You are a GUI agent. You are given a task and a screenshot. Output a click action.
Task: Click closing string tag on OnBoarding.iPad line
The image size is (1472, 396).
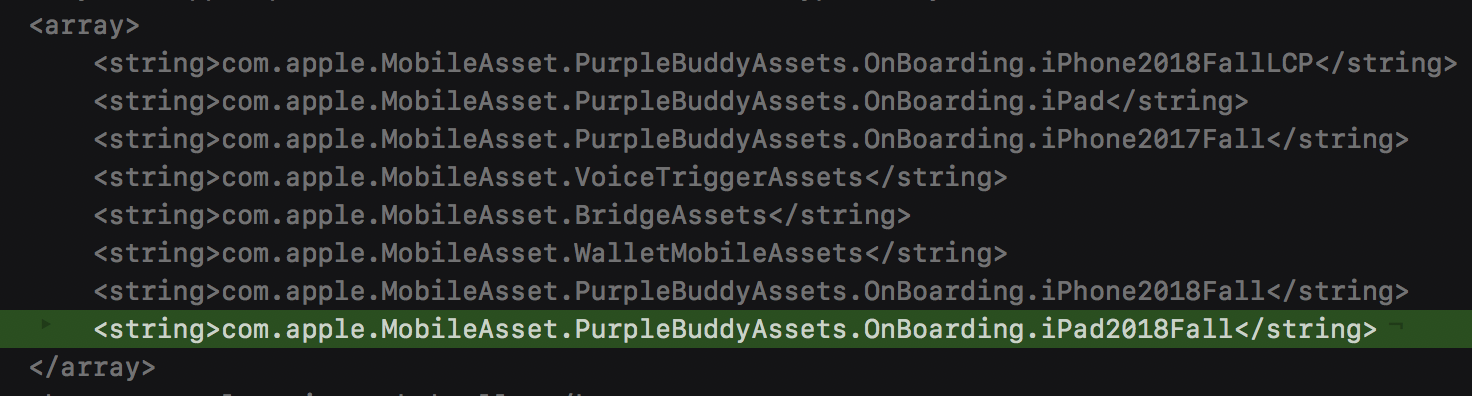click(x=1177, y=102)
